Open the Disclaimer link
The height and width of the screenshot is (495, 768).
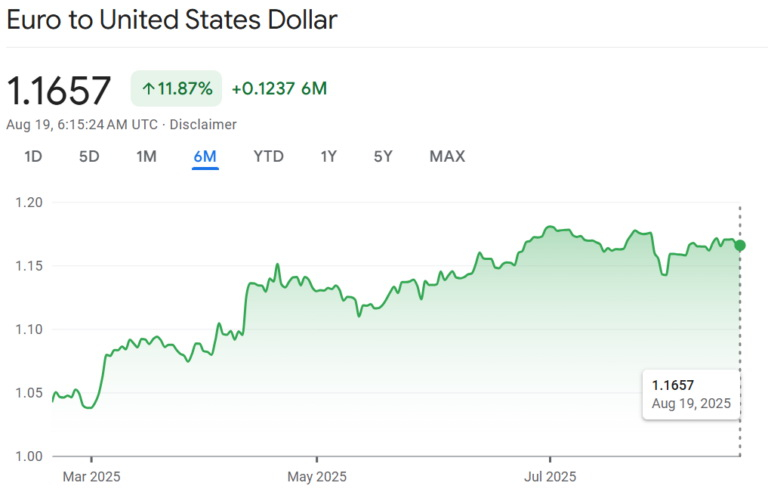[x=204, y=125]
